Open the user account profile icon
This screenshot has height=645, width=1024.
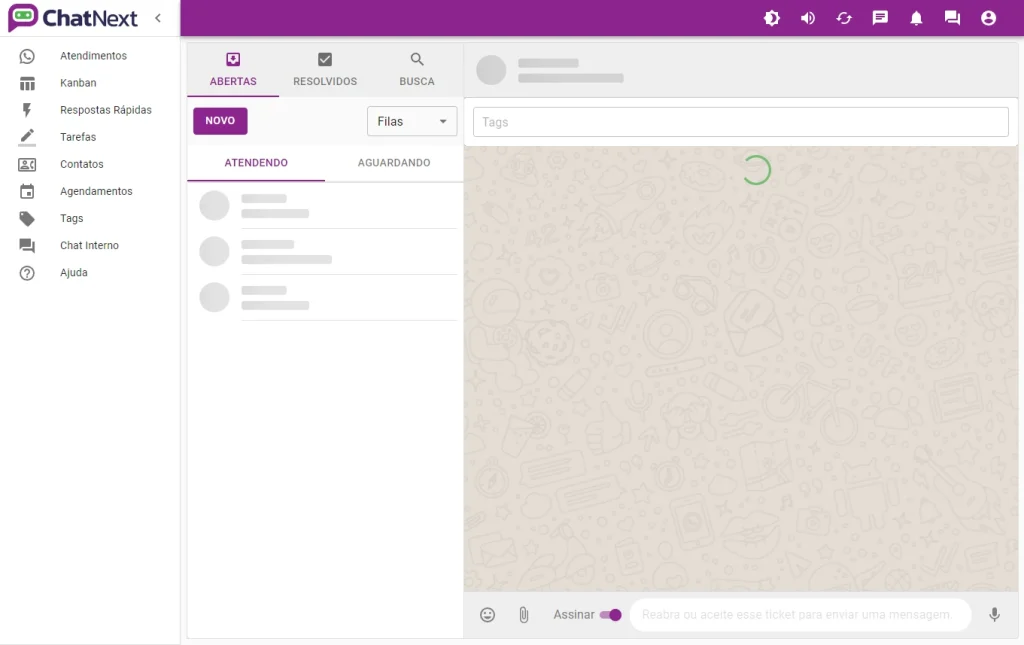989,18
